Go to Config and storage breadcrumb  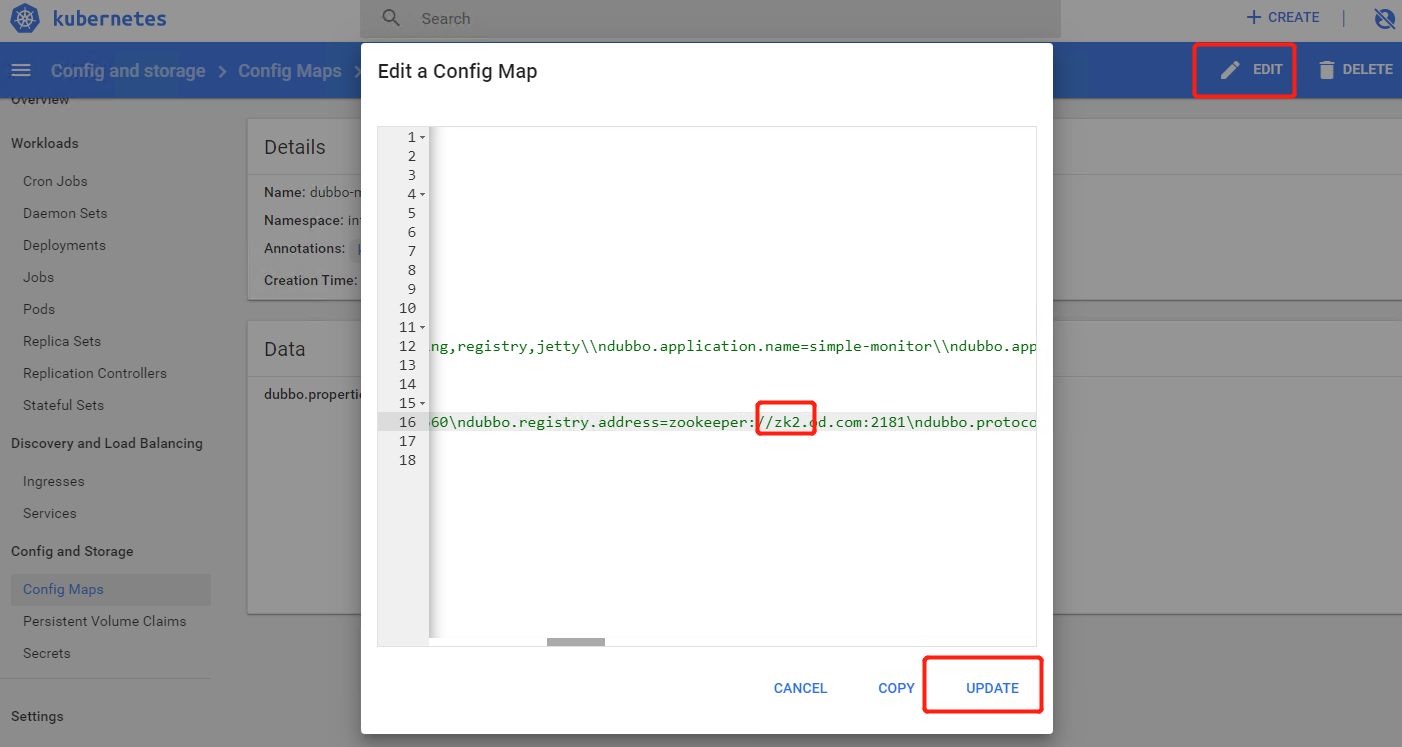[x=128, y=71]
